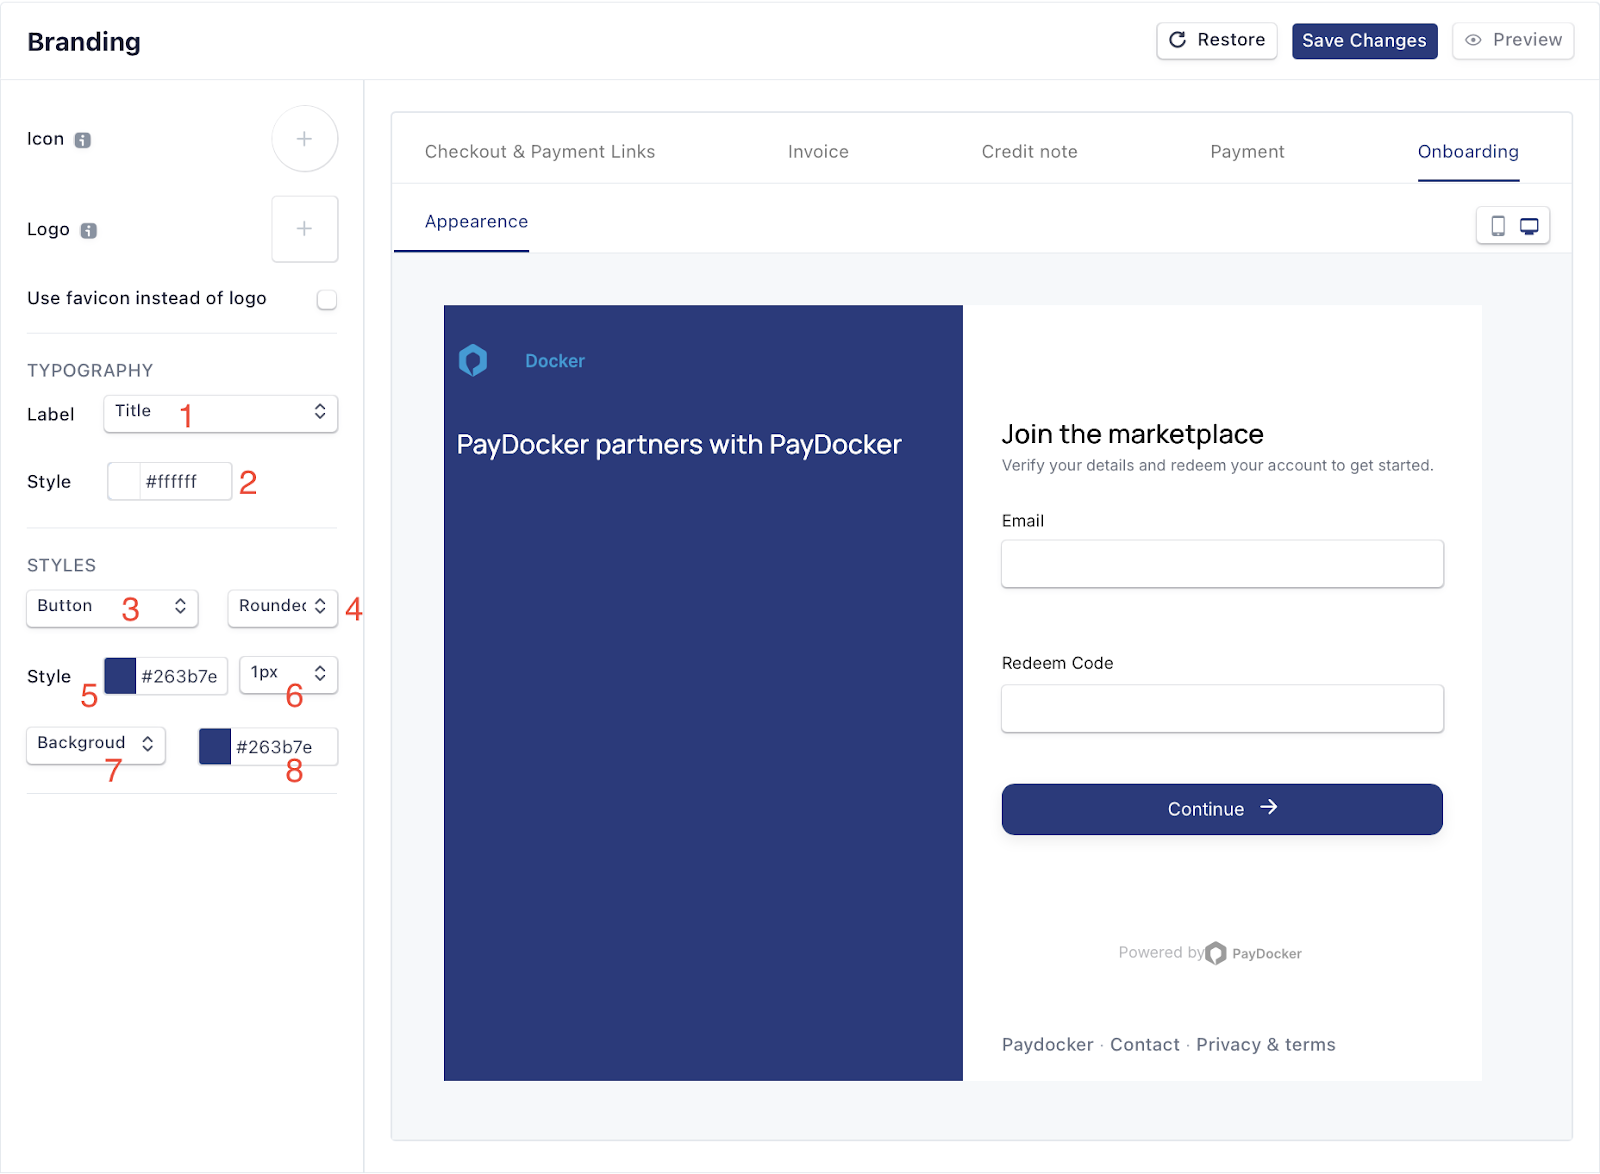Click the Logo info tooltip icon
The height and width of the screenshot is (1174, 1600).
(89, 231)
